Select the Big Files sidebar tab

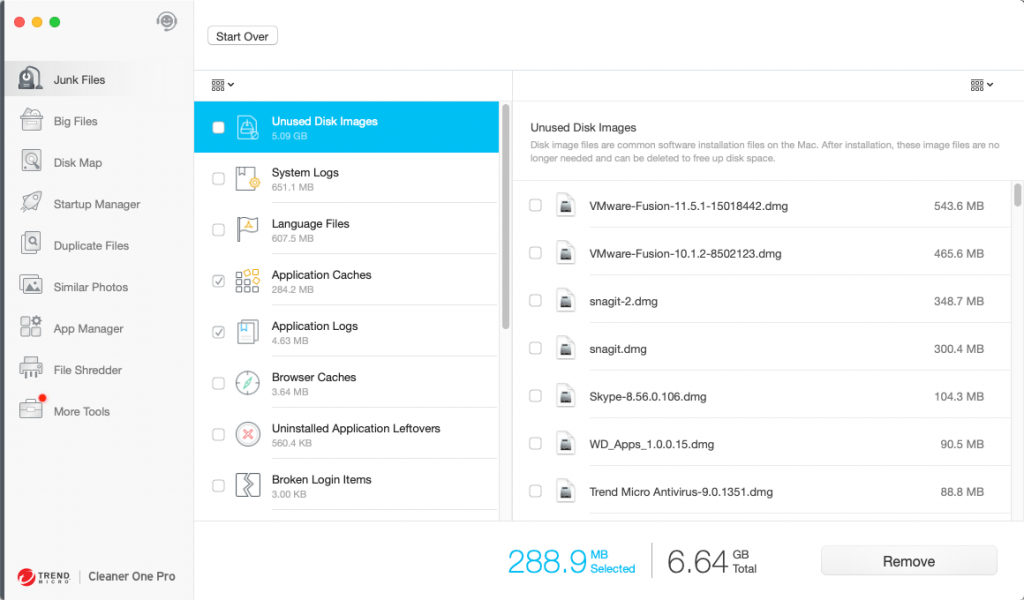point(75,121)
